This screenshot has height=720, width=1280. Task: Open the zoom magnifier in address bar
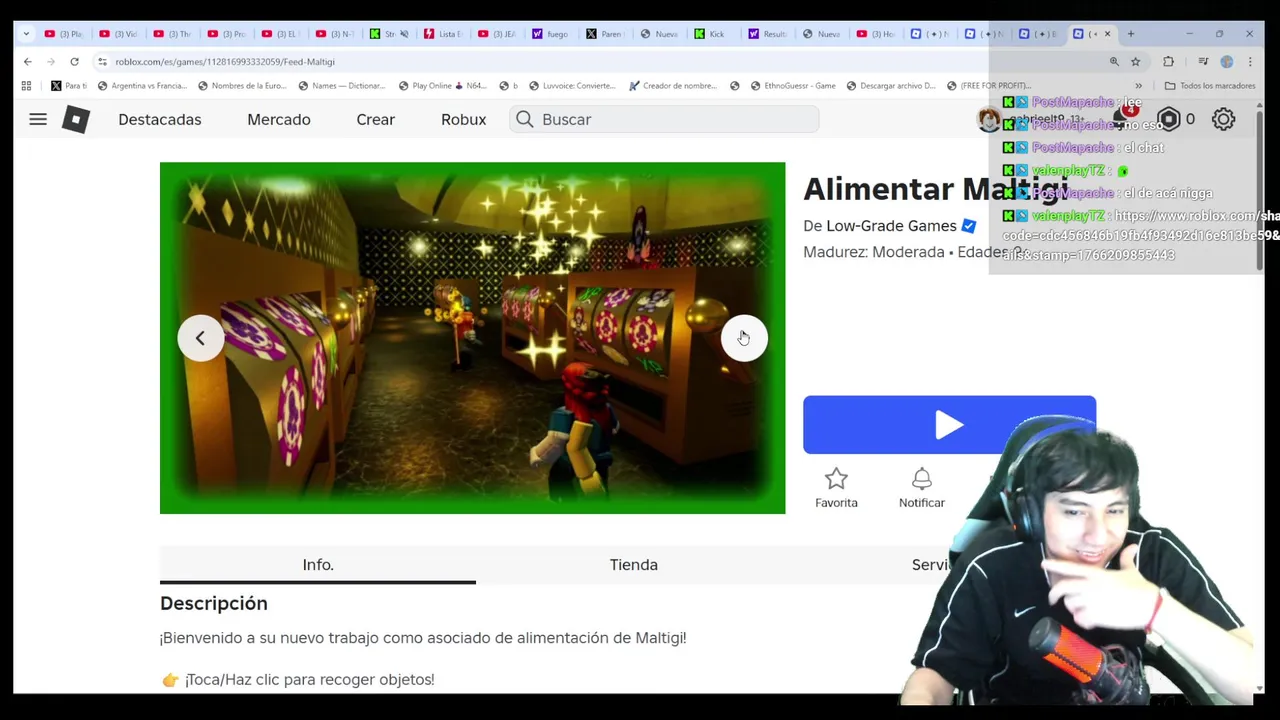click(x=1114, y=61)
